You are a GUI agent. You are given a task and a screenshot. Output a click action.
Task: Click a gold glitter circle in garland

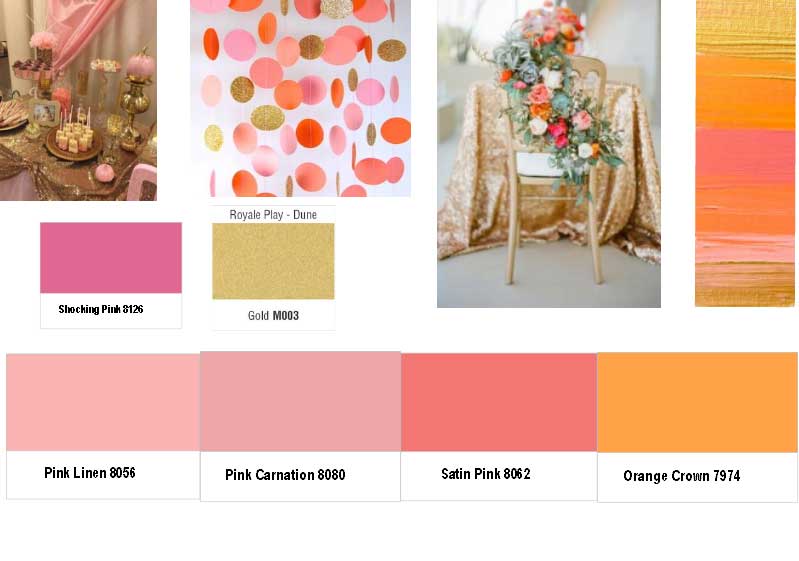[267, 118]
